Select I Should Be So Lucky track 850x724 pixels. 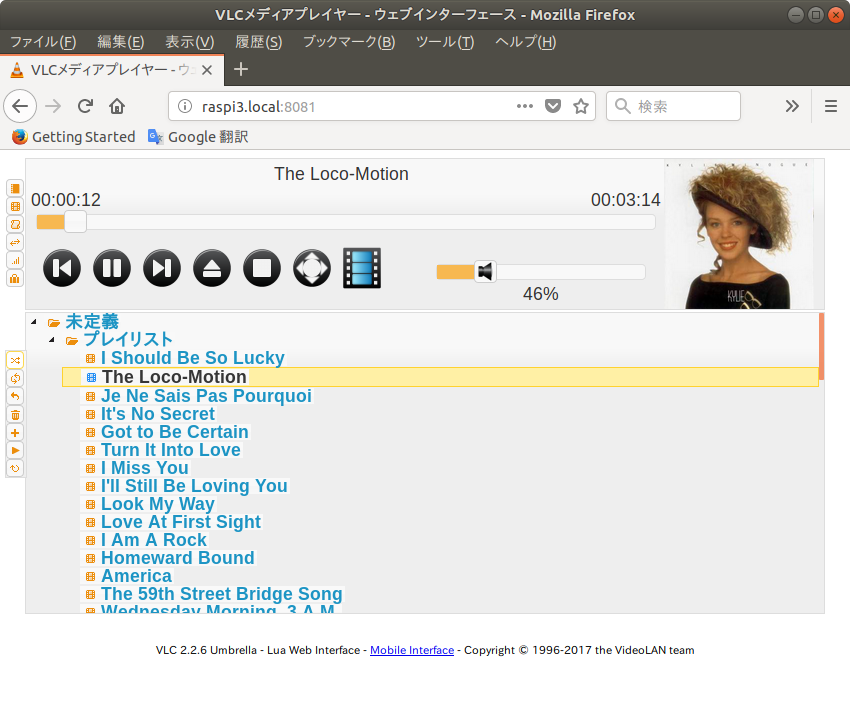(x=192, y=358)
